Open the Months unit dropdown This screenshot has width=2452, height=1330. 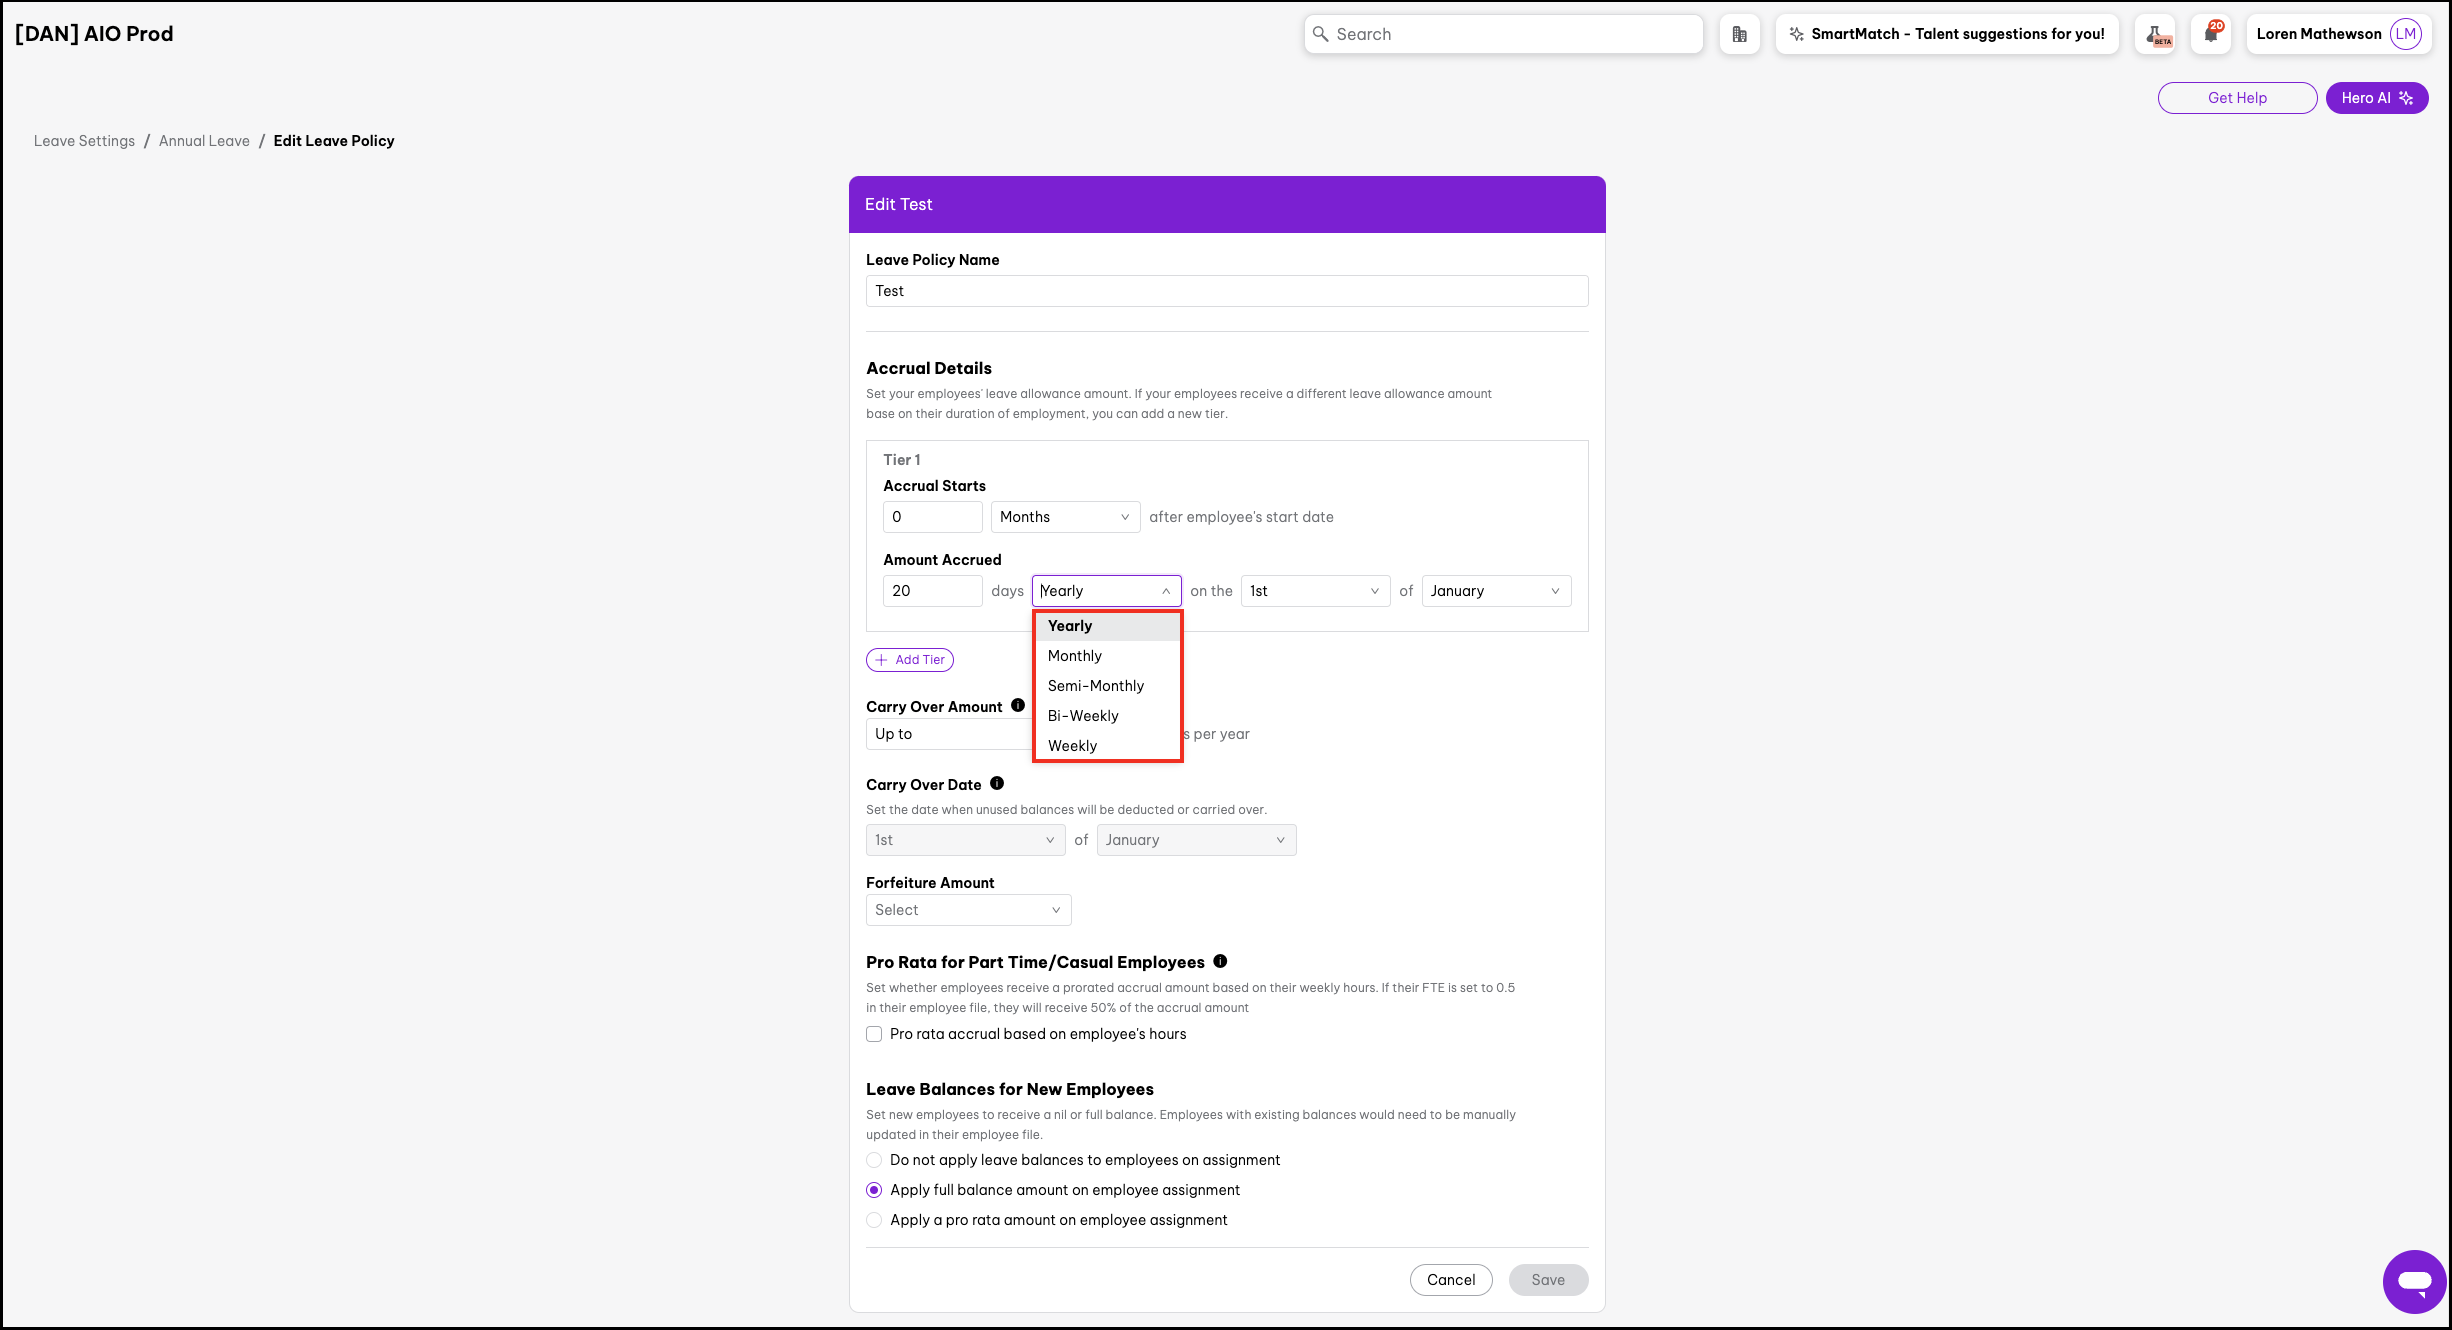pos(1065,517)
